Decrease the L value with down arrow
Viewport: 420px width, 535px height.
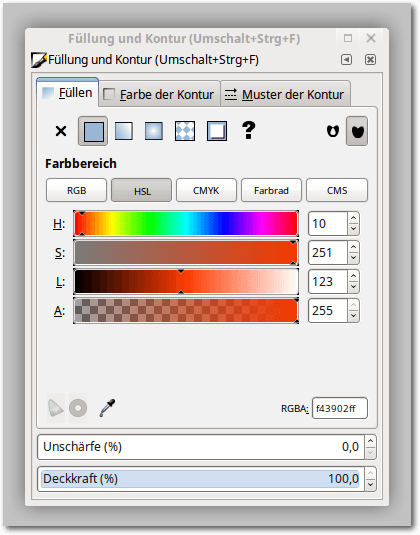[x=353, y=287]
